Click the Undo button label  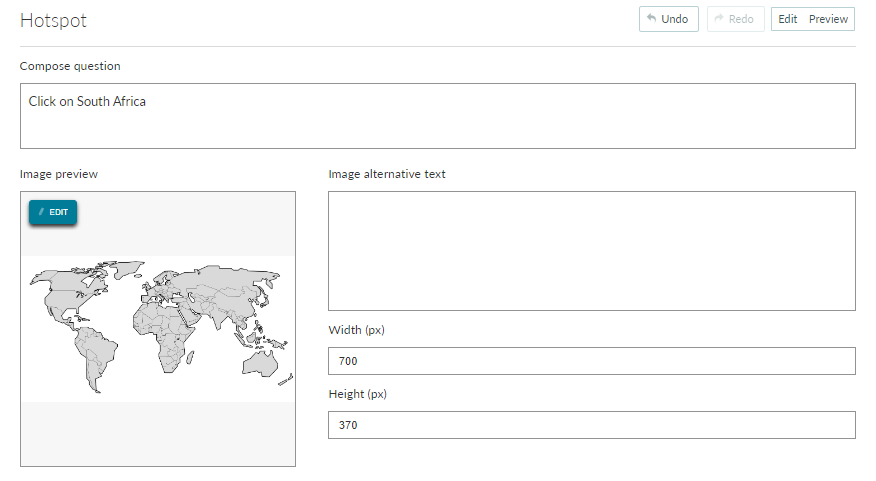click(x=674, y=19)
